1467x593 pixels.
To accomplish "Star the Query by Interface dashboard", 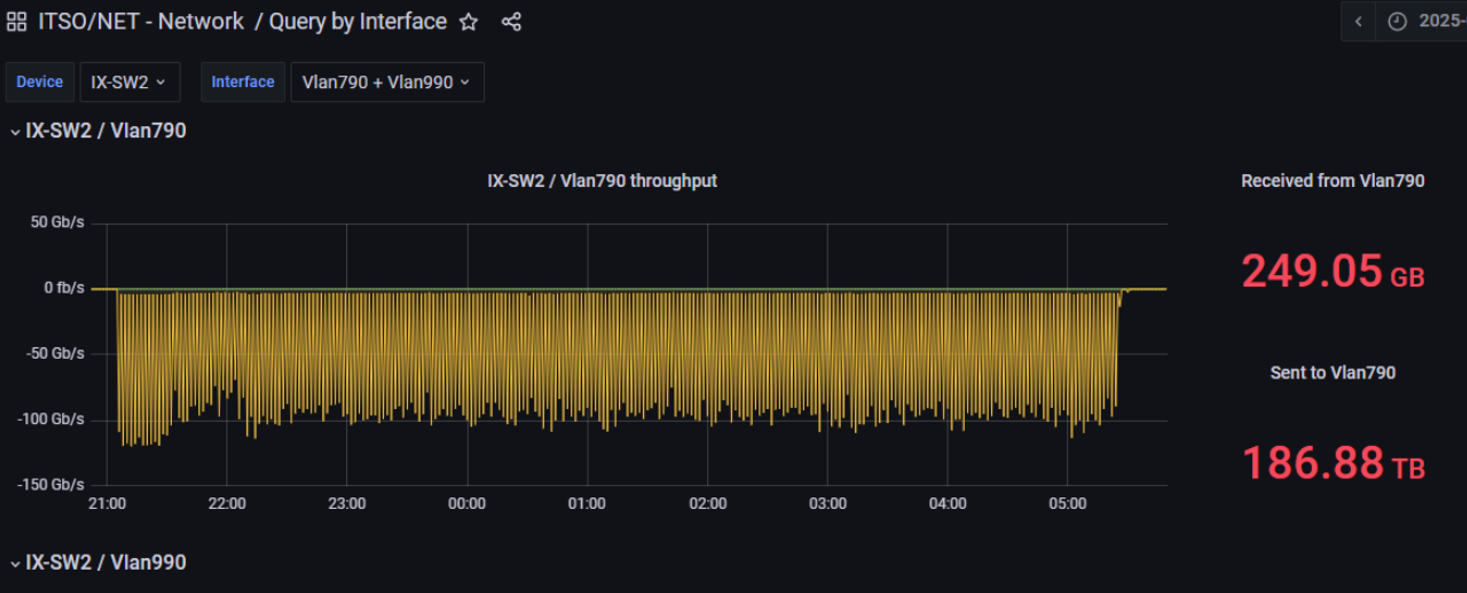I will click(468, 22).
